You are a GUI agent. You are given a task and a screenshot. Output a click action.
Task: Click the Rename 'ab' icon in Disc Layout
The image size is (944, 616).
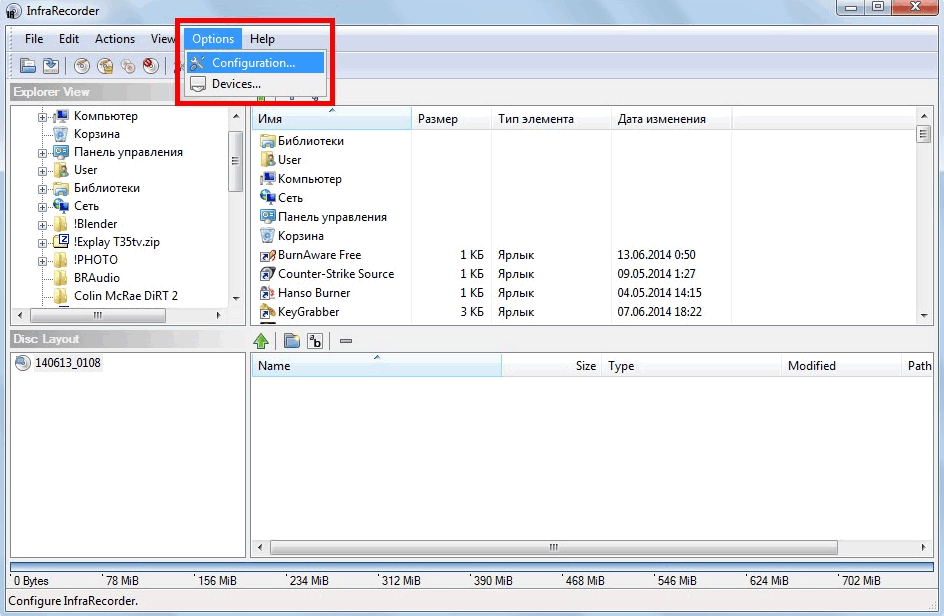point(315,341)
